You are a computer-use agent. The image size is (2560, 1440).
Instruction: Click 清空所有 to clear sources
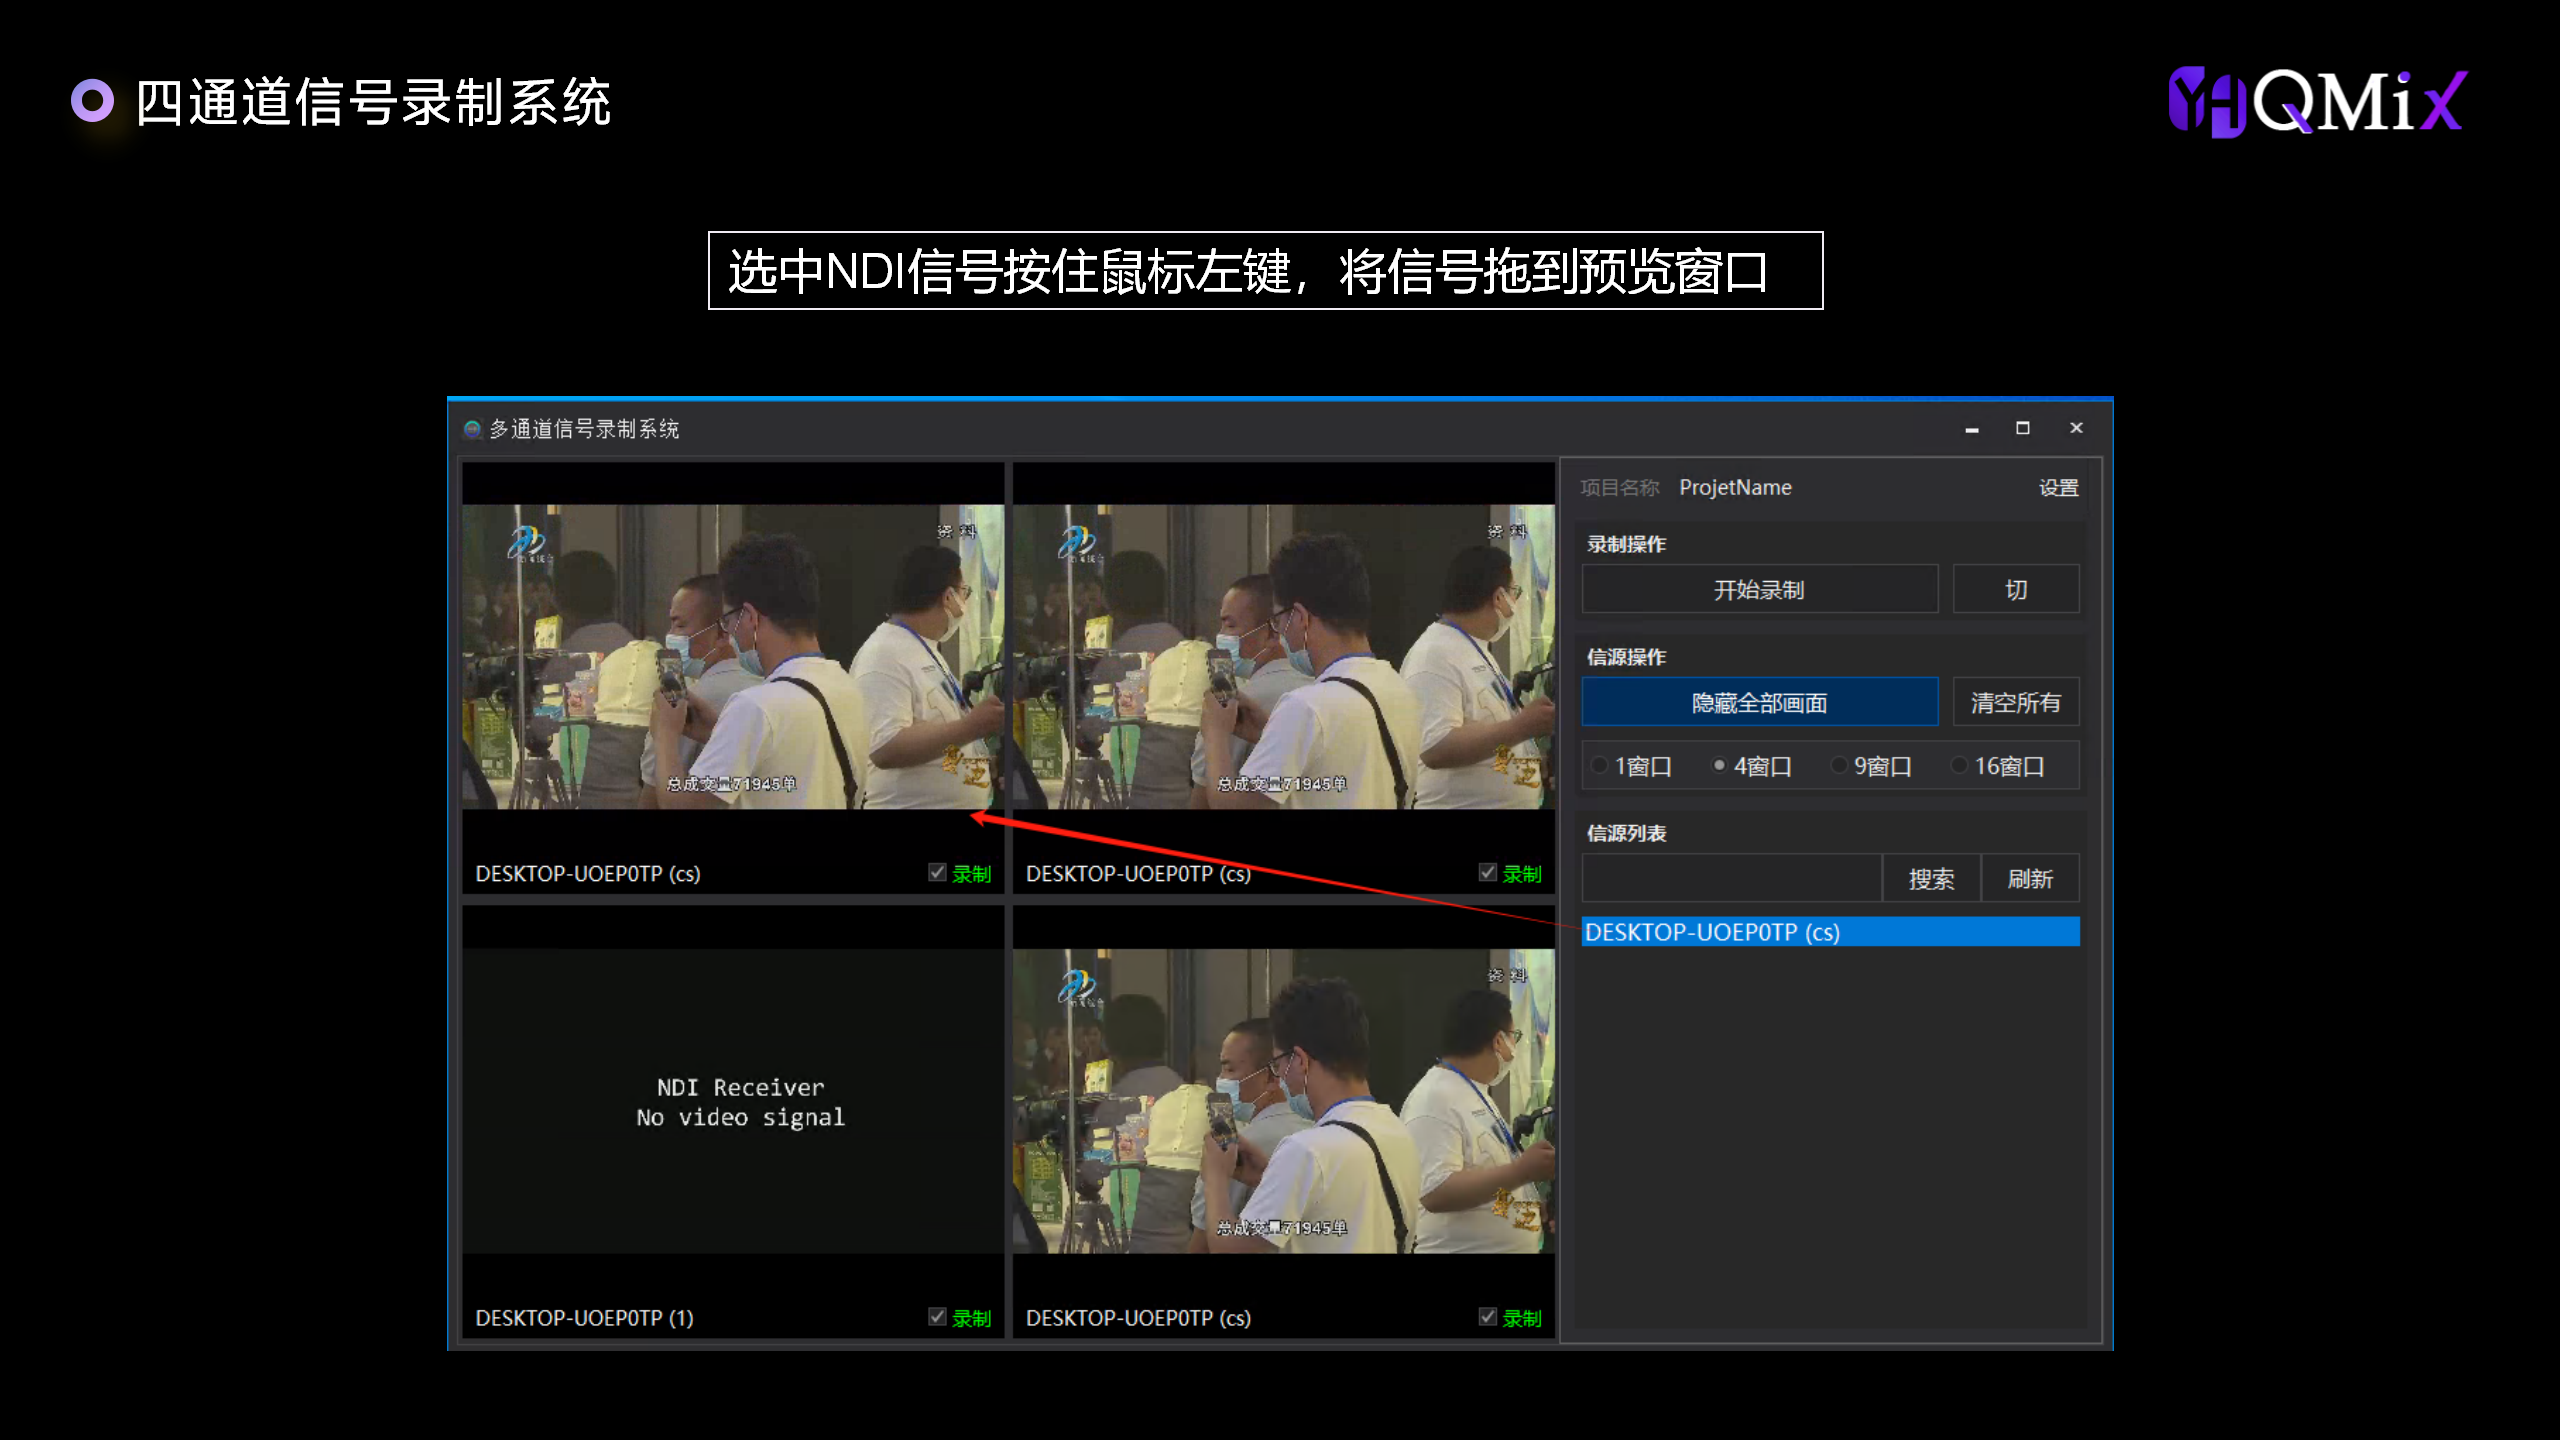pos(2015,703)
